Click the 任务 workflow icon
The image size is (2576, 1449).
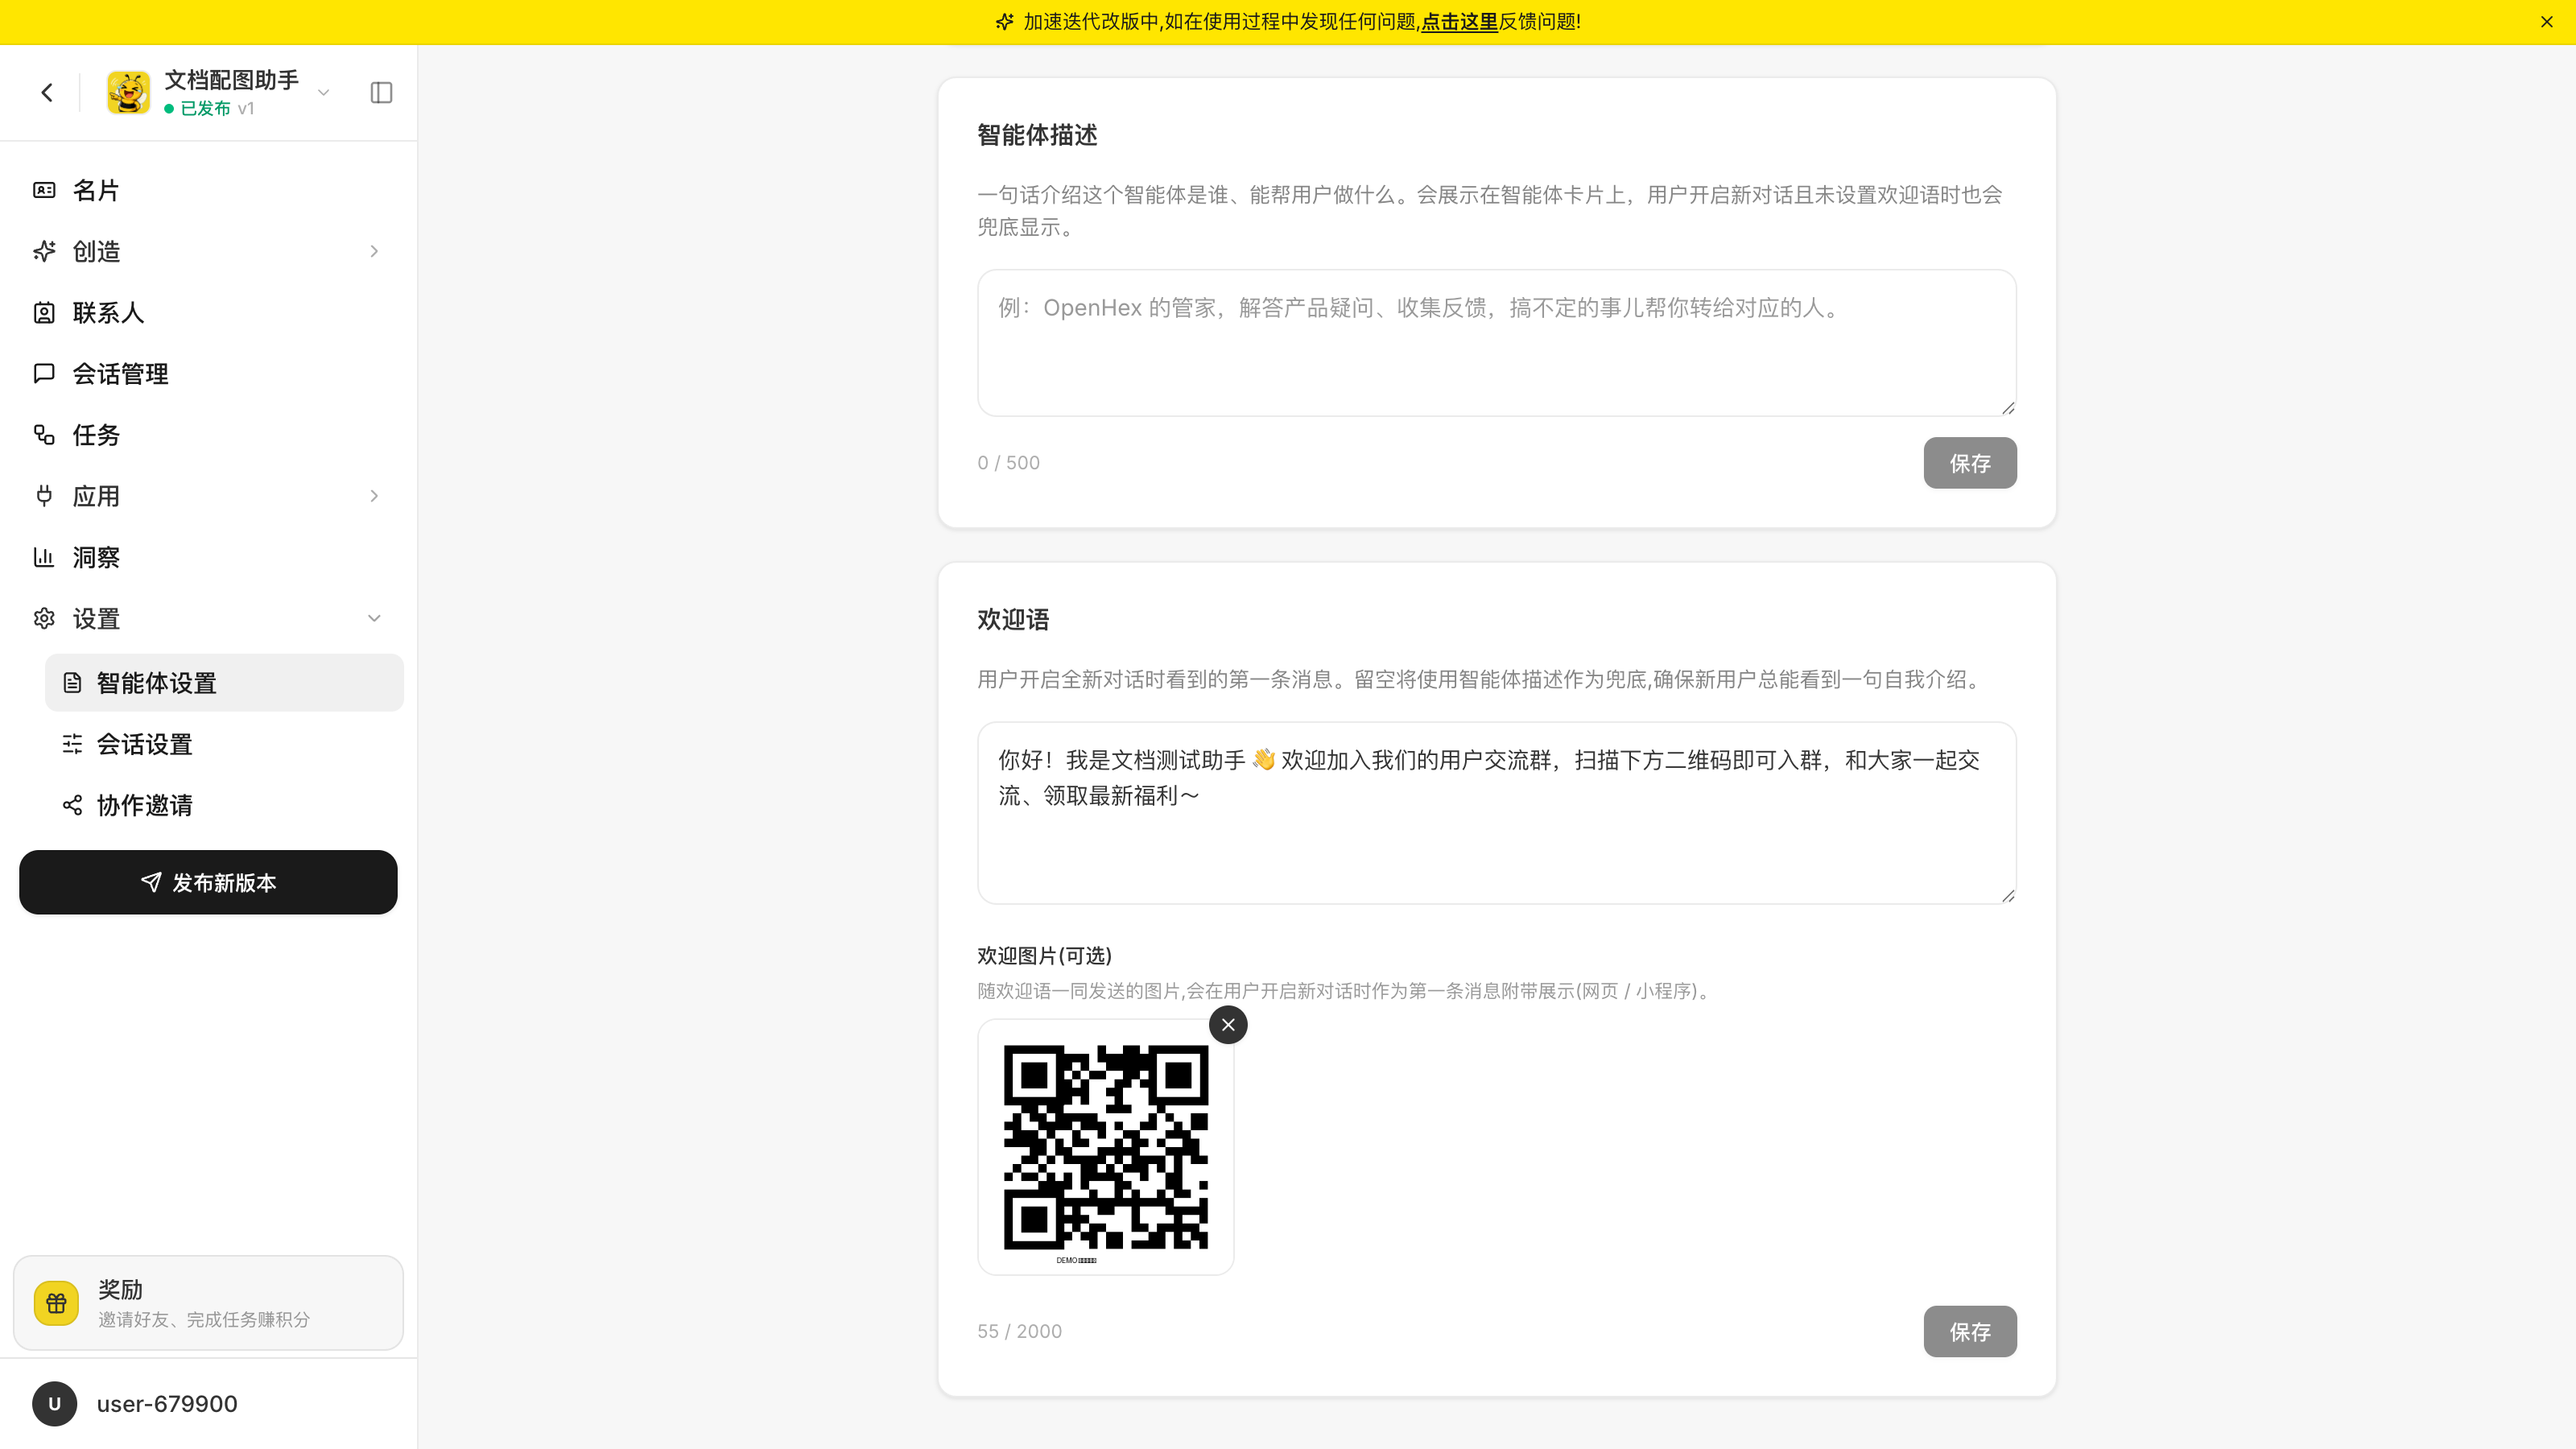click(44, 435)
